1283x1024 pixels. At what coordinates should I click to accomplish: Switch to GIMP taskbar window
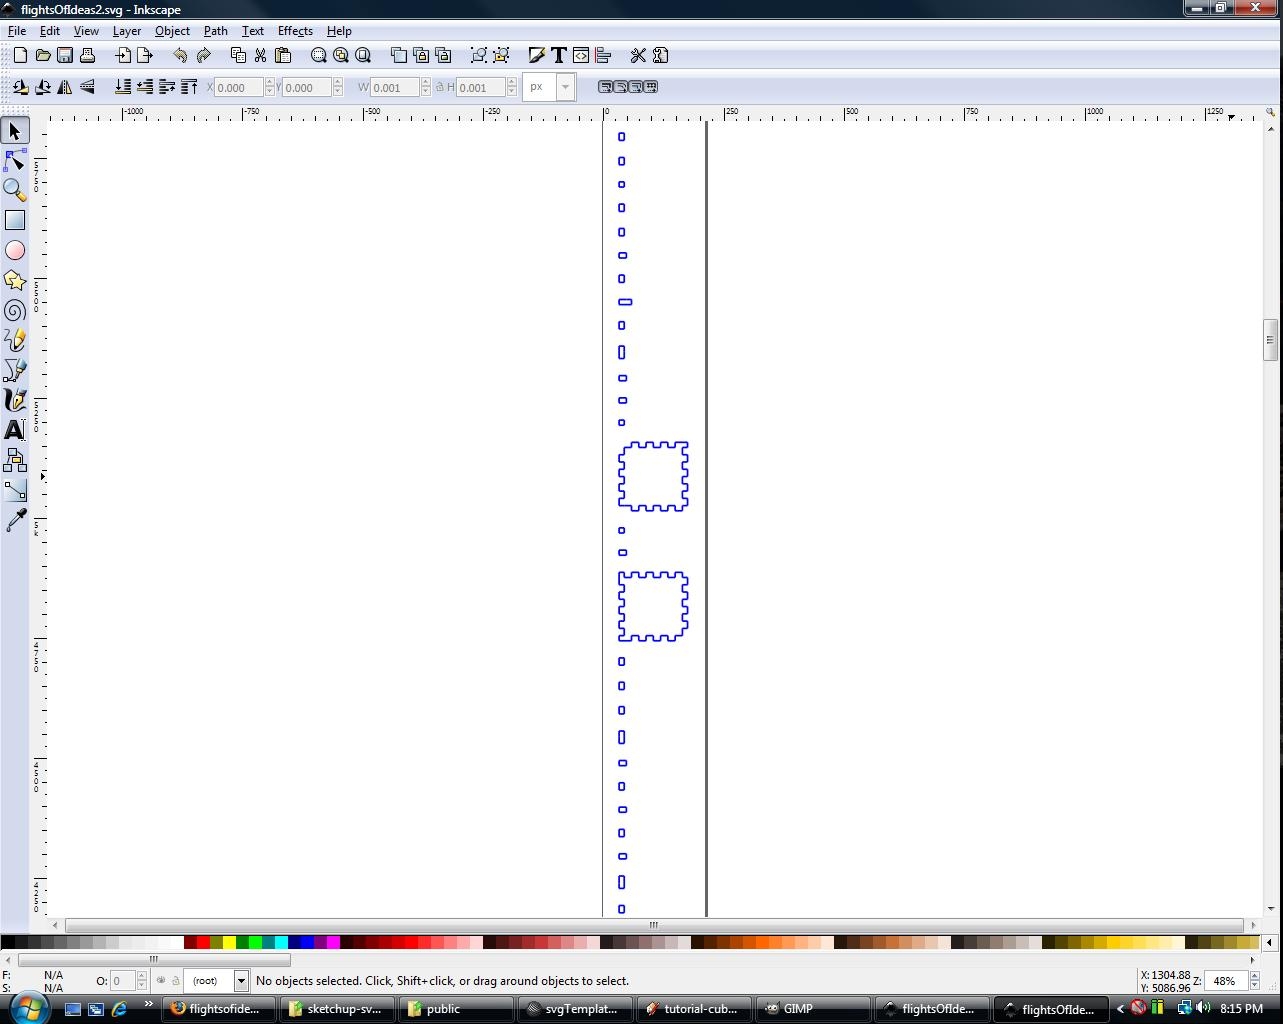[812, 1009]
